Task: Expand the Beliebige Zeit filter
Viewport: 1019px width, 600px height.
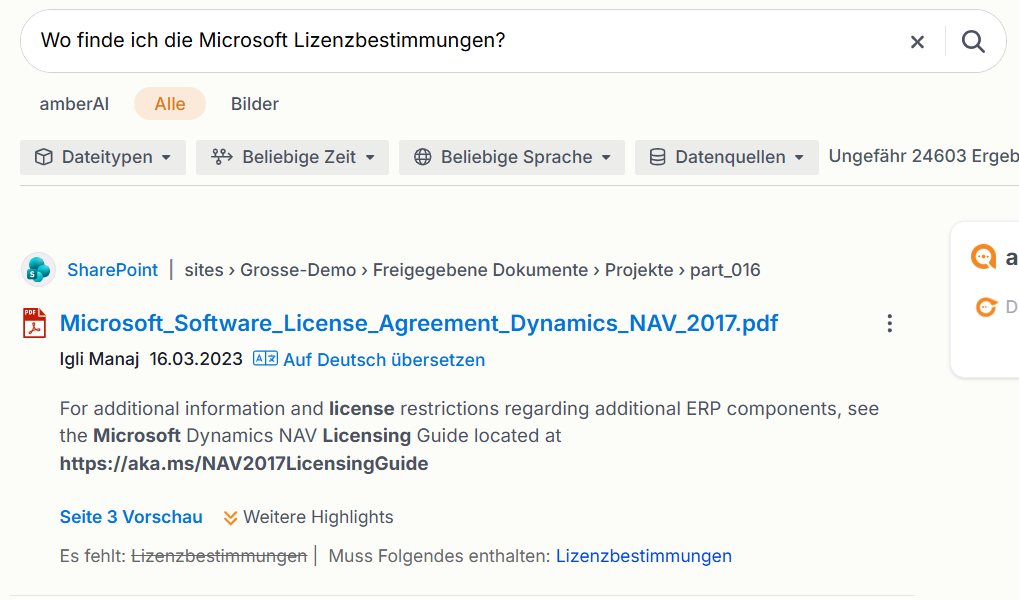Action: 292,157
